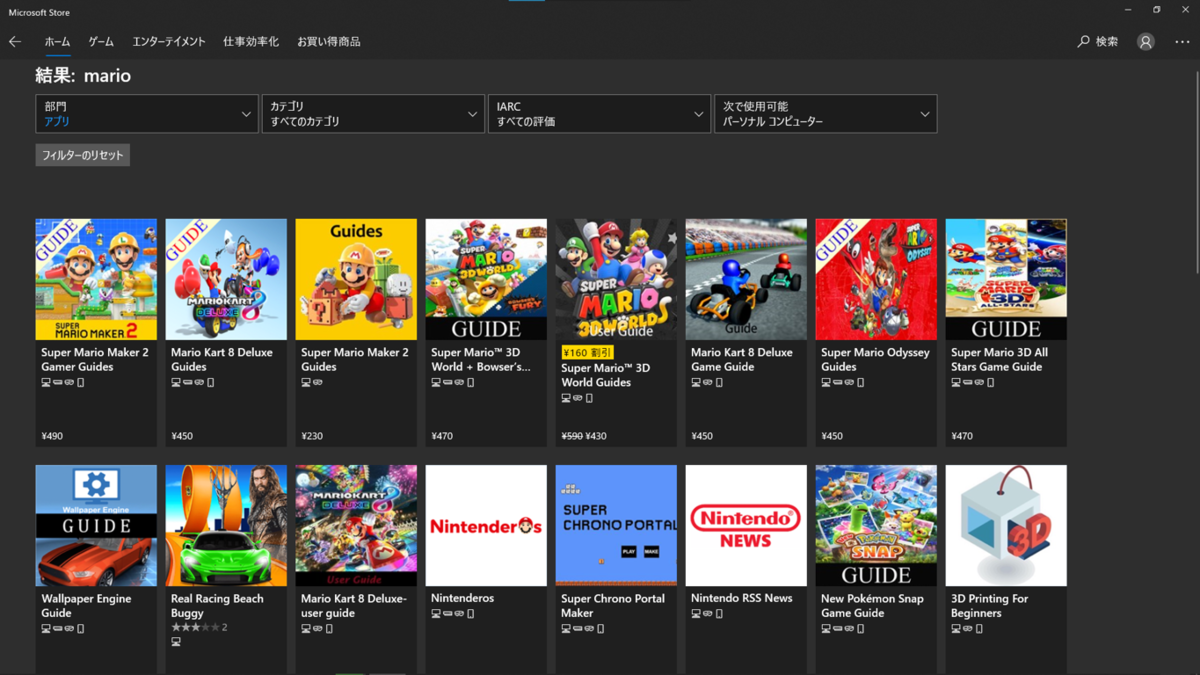Open Mario Kart 8 Deluxe Guides thumbnail
This screenshot has height=675, width=1200.
pos(226,279)
